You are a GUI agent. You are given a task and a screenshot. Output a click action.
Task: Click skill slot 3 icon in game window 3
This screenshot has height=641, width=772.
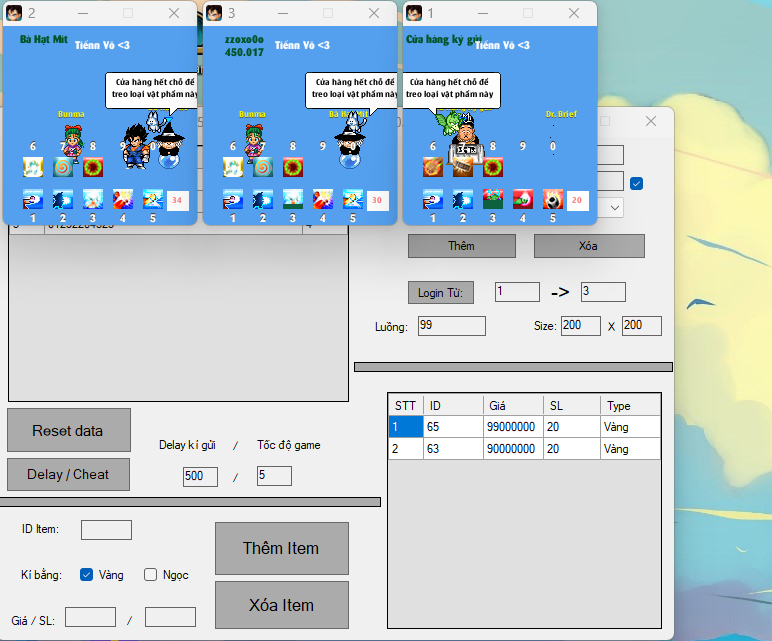click(293, 199)
